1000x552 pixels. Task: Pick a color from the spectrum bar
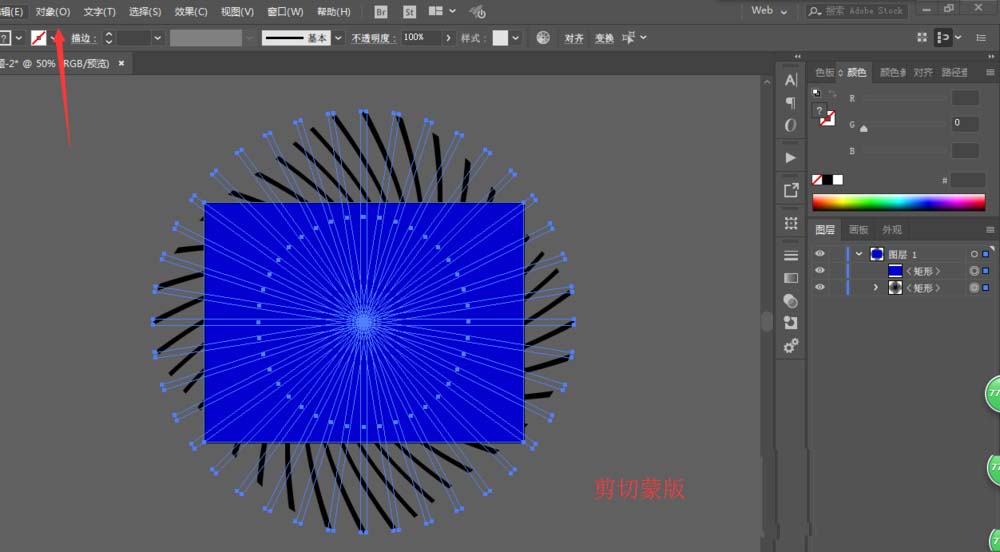click(899, 203)
